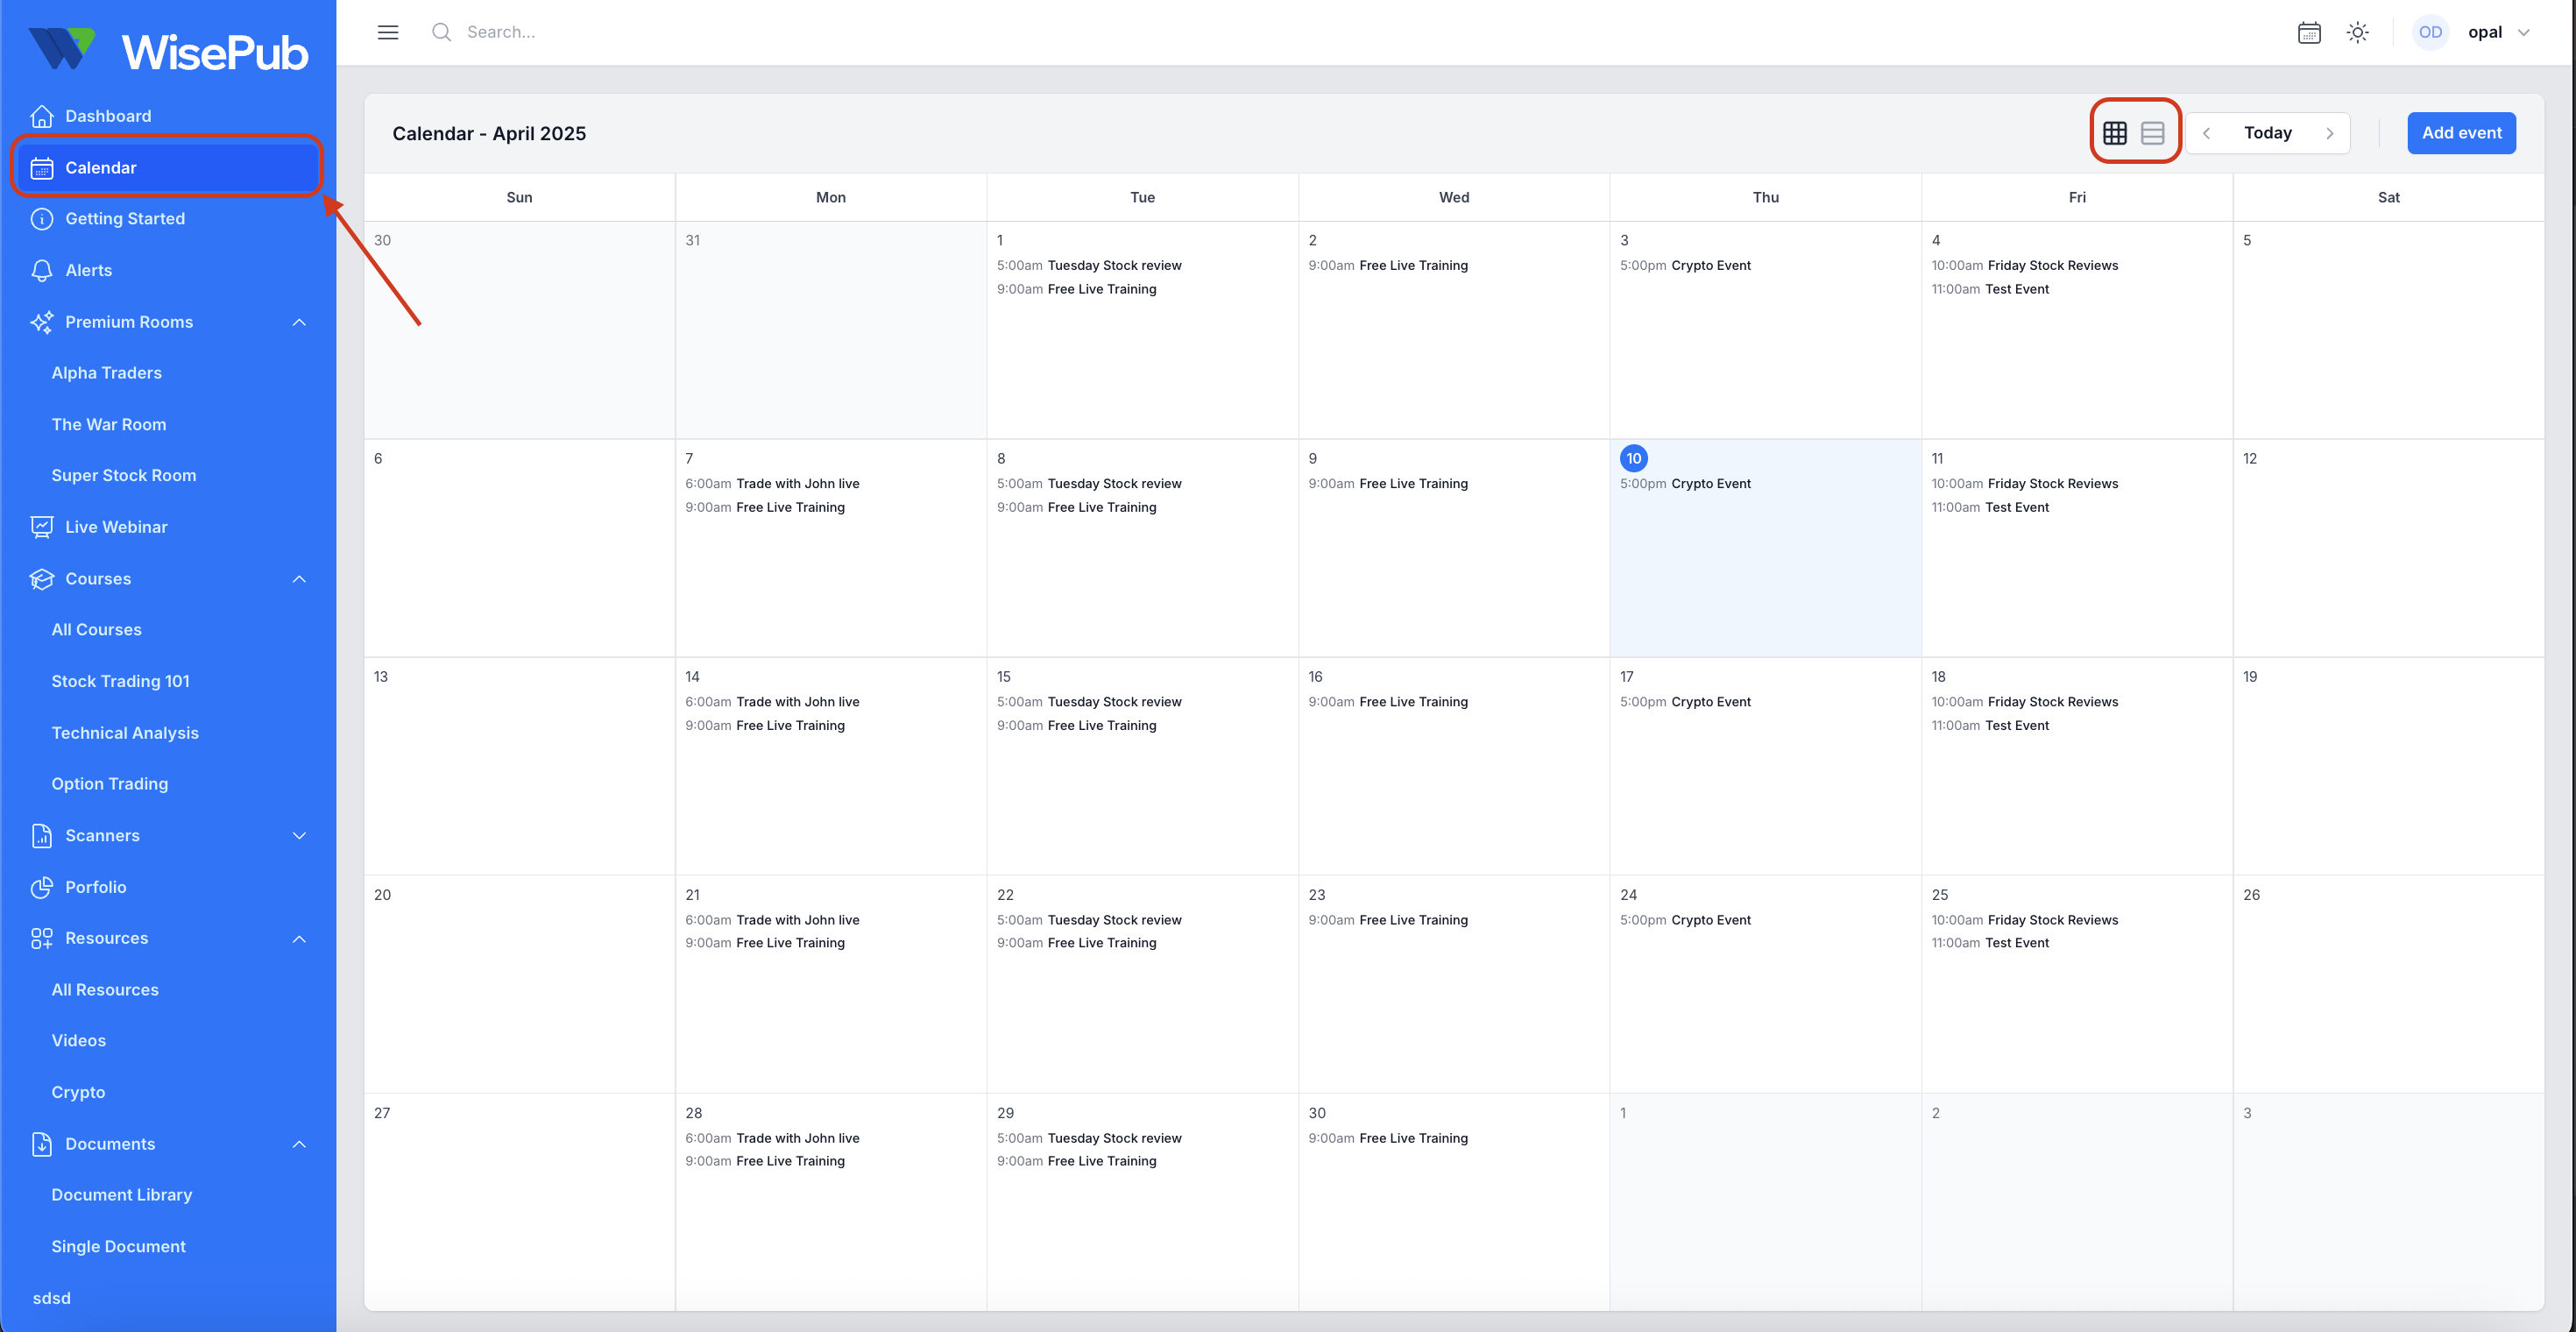This screenshot has height=1332, width=2576.
Task: Collapse the Courses section
Action: [299, 579]
